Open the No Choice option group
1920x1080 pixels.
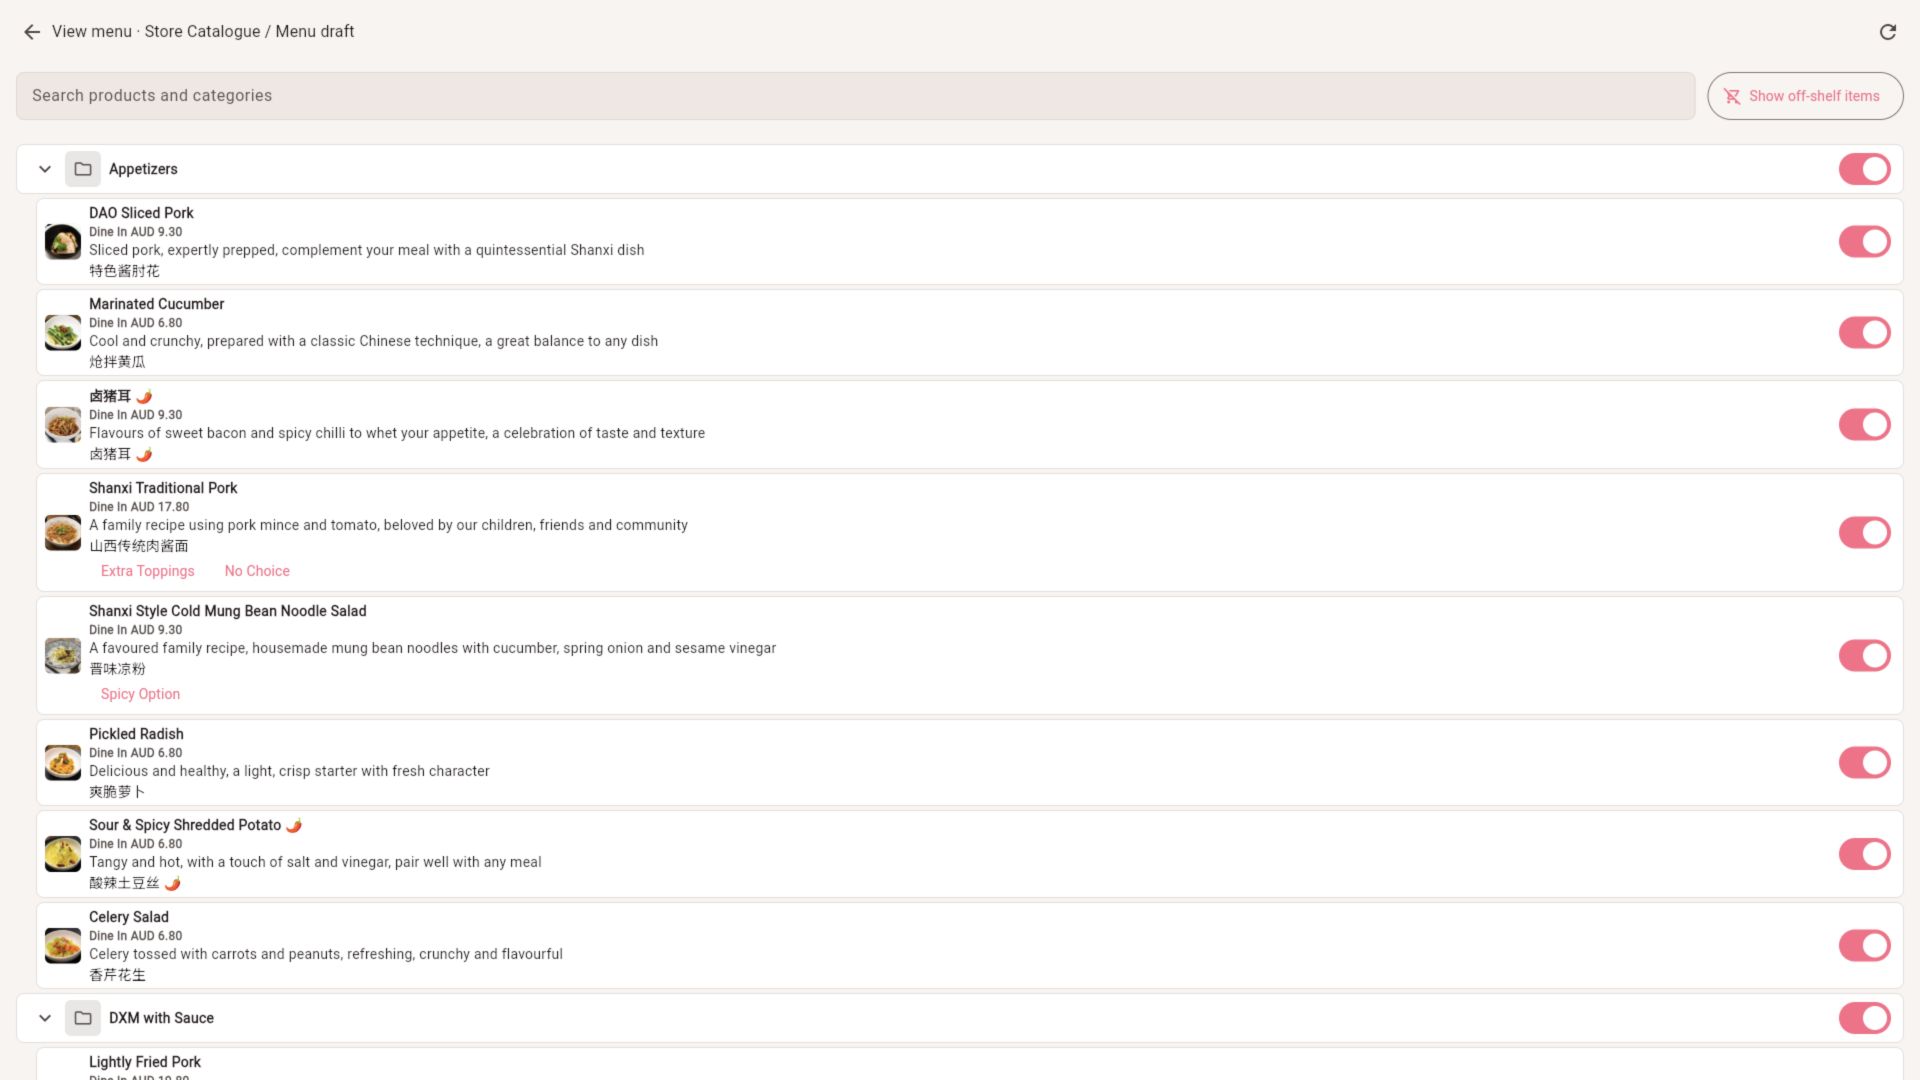257,571
